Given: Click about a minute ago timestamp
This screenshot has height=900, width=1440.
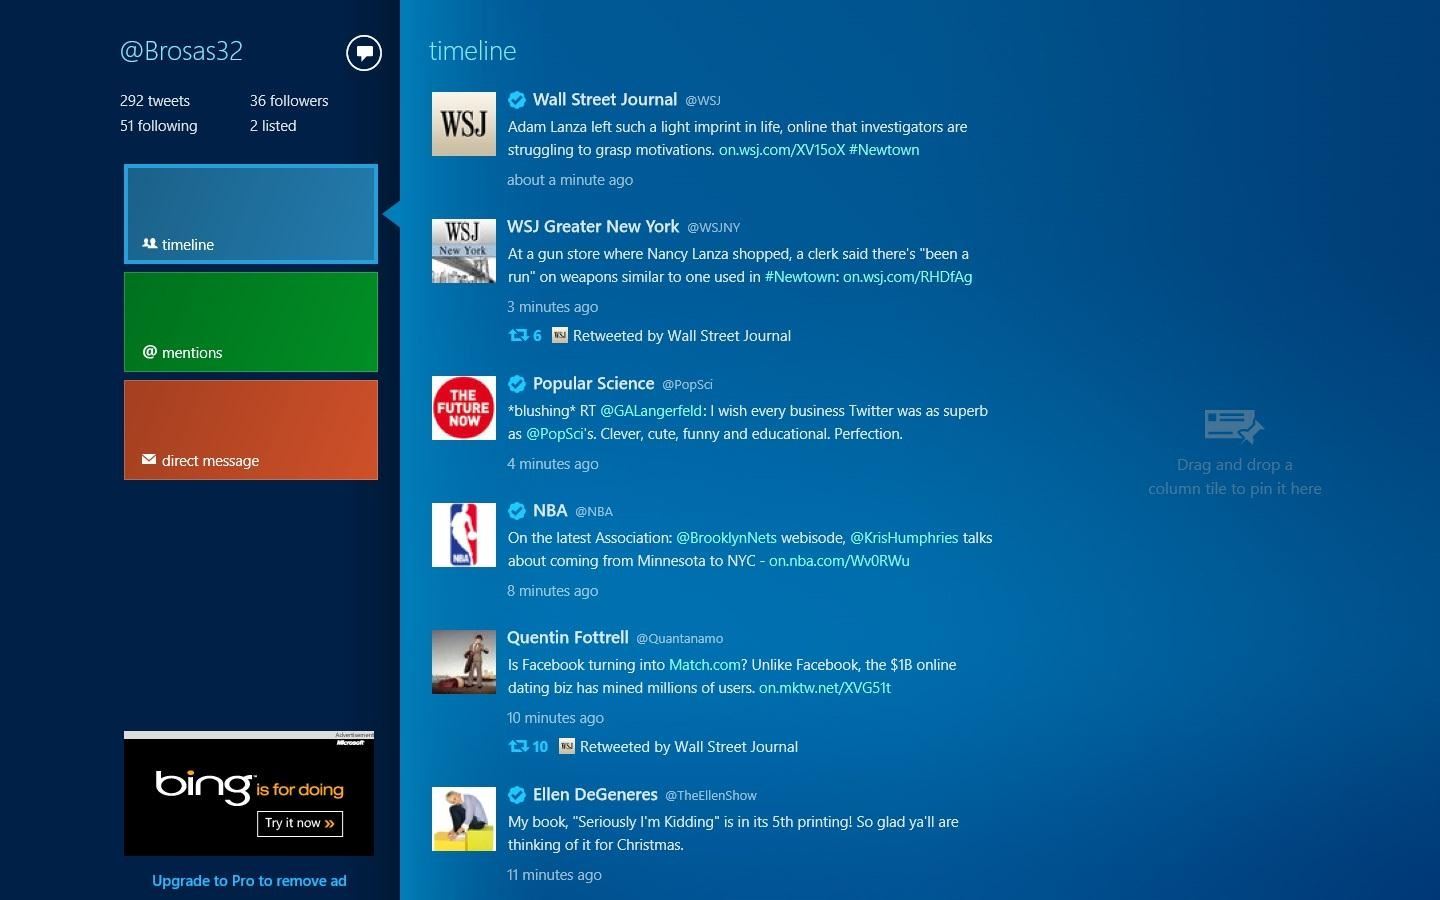Looking at the screenshot, I should pyautogui.click(x=570, y=180).
